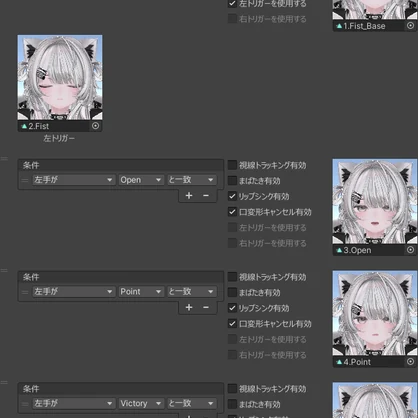Viewport: 418px width, 418px height.
Task: Grab the reorder handle of the Open condition row
Action: click(x=25, y=180)
